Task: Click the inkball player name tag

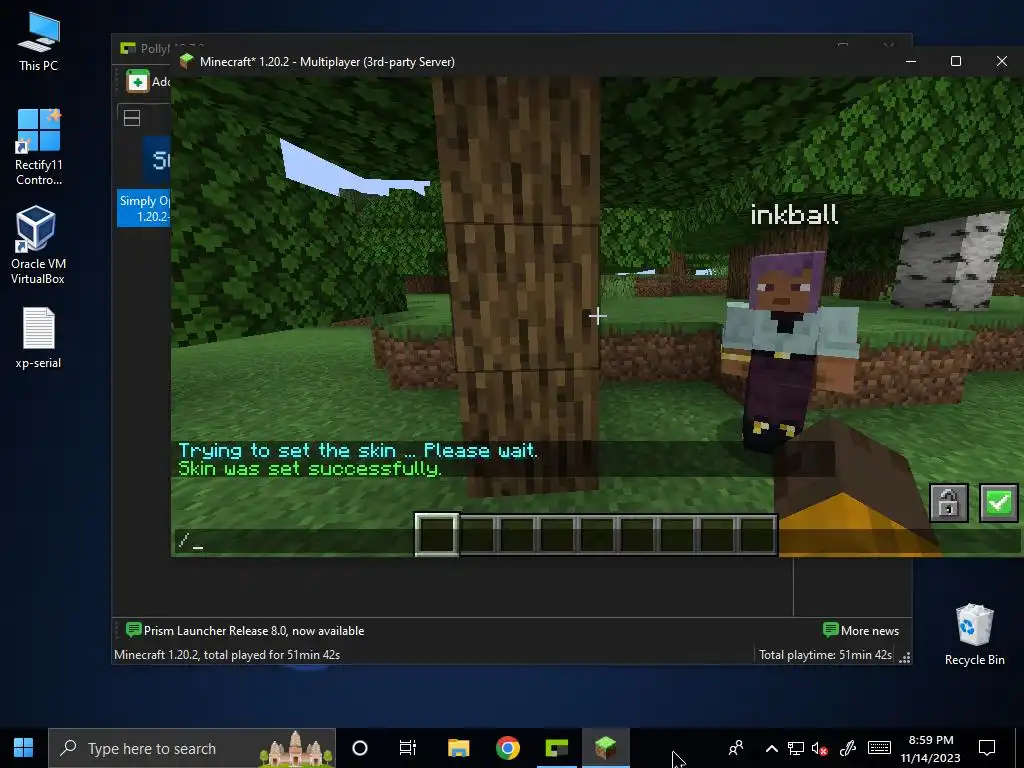Action: 793,214
